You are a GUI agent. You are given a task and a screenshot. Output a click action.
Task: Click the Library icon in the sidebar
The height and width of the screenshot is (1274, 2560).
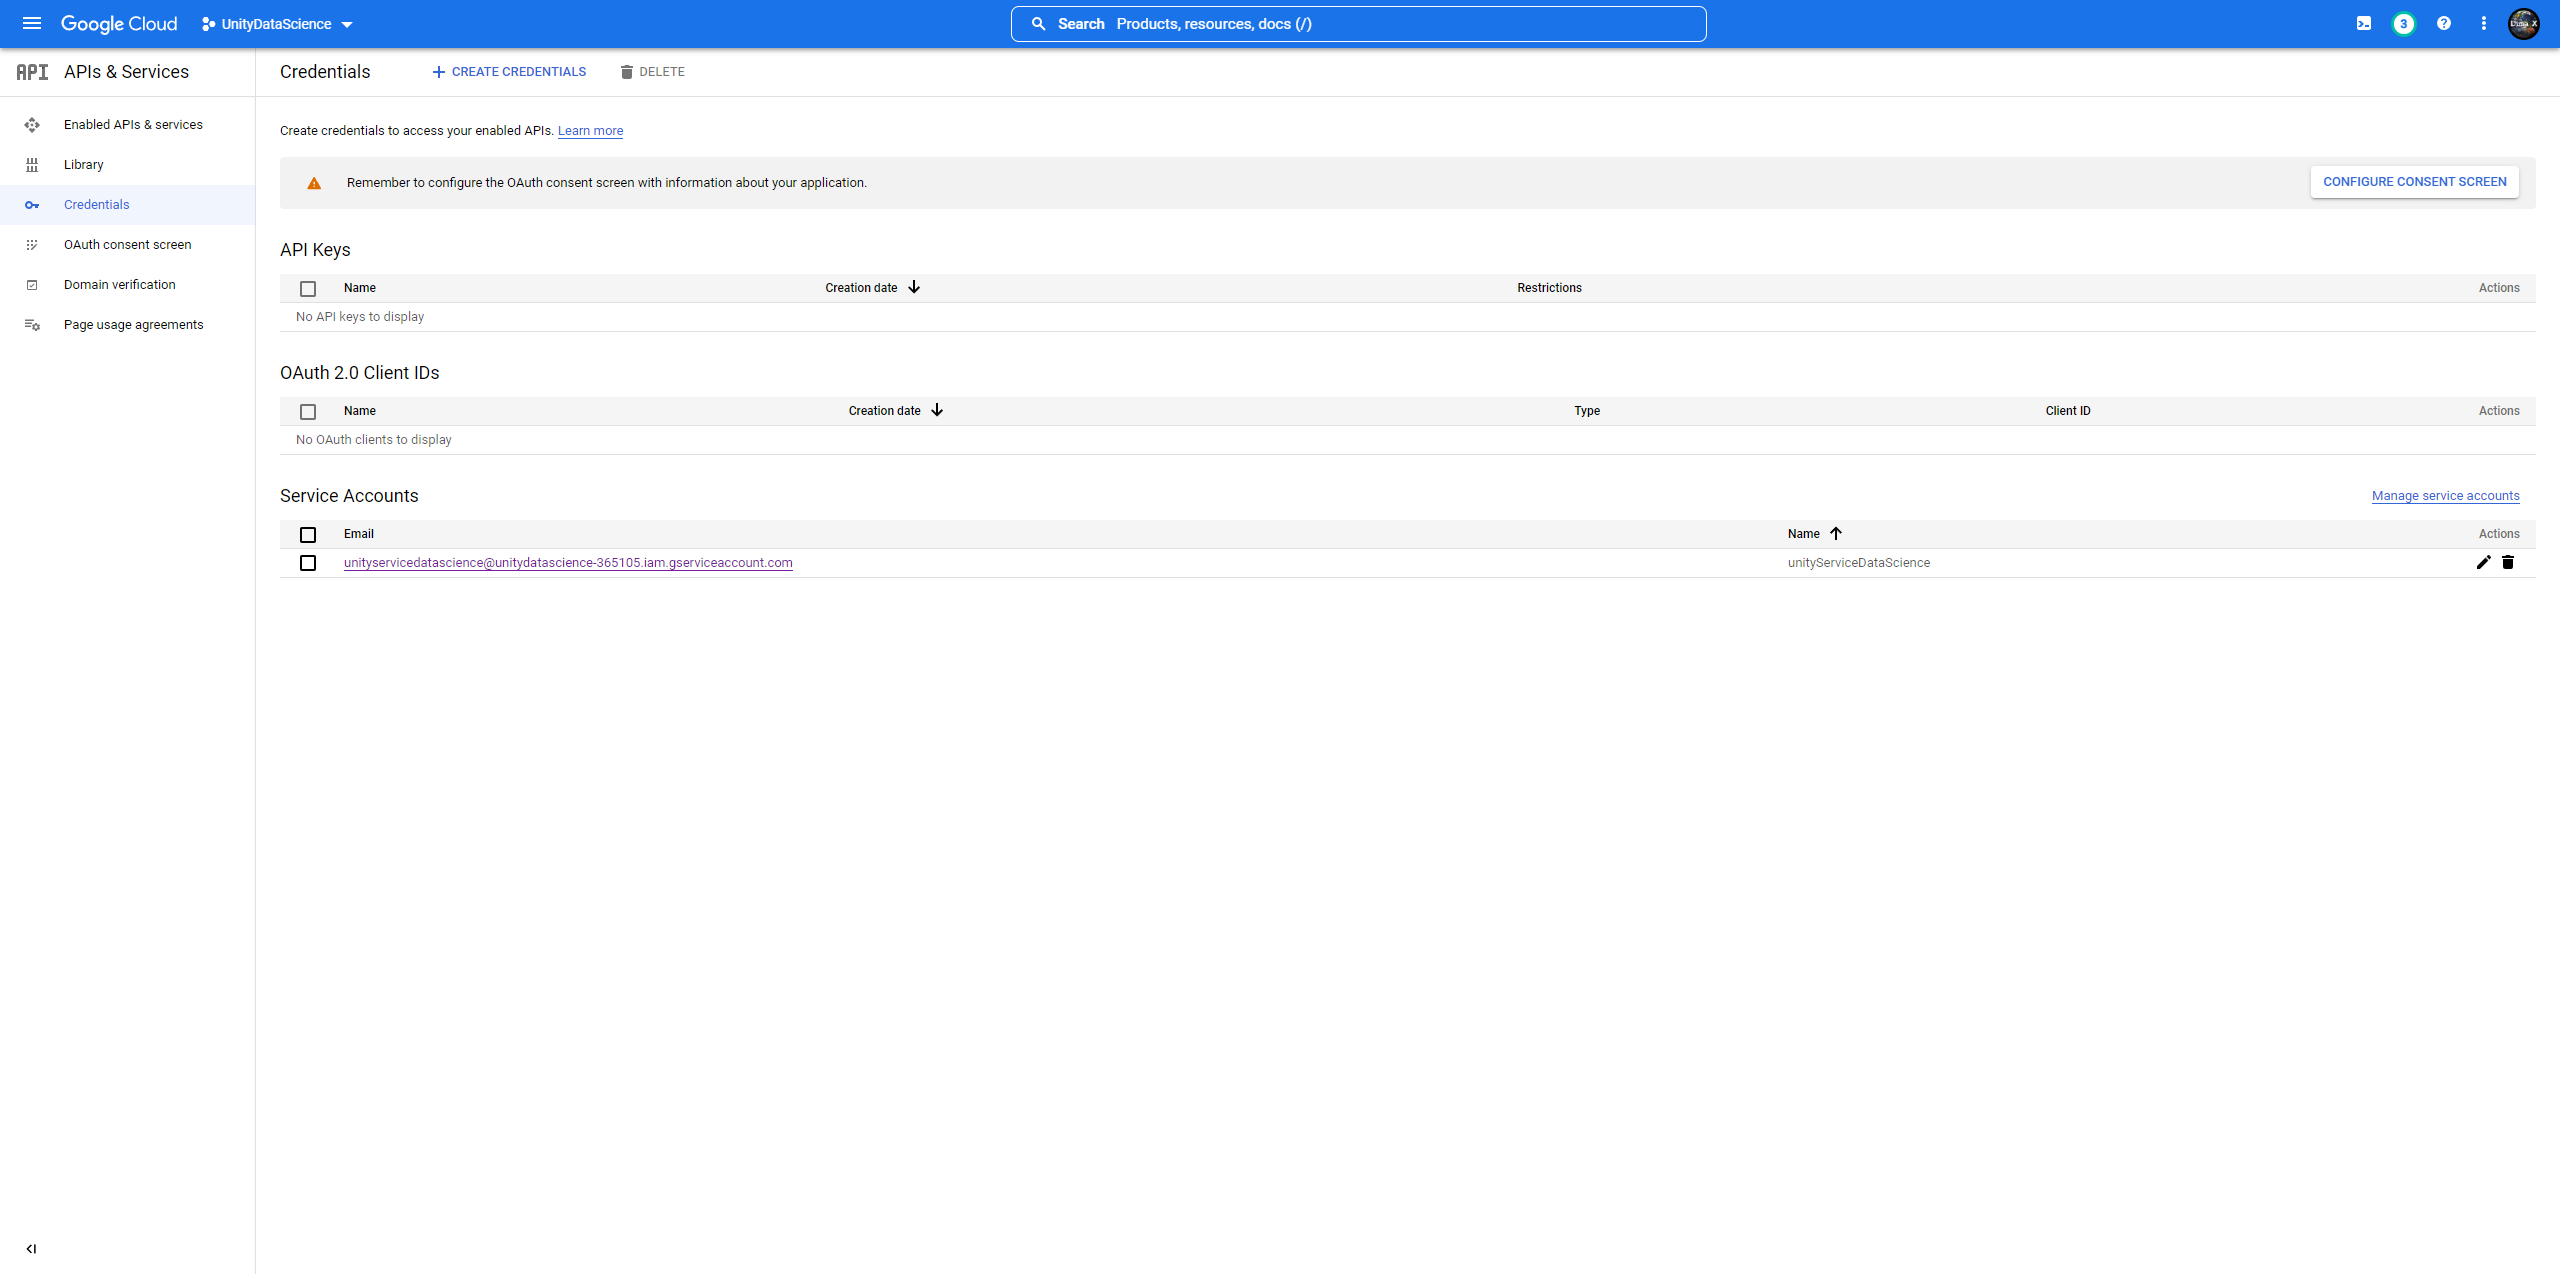(32, 165)
